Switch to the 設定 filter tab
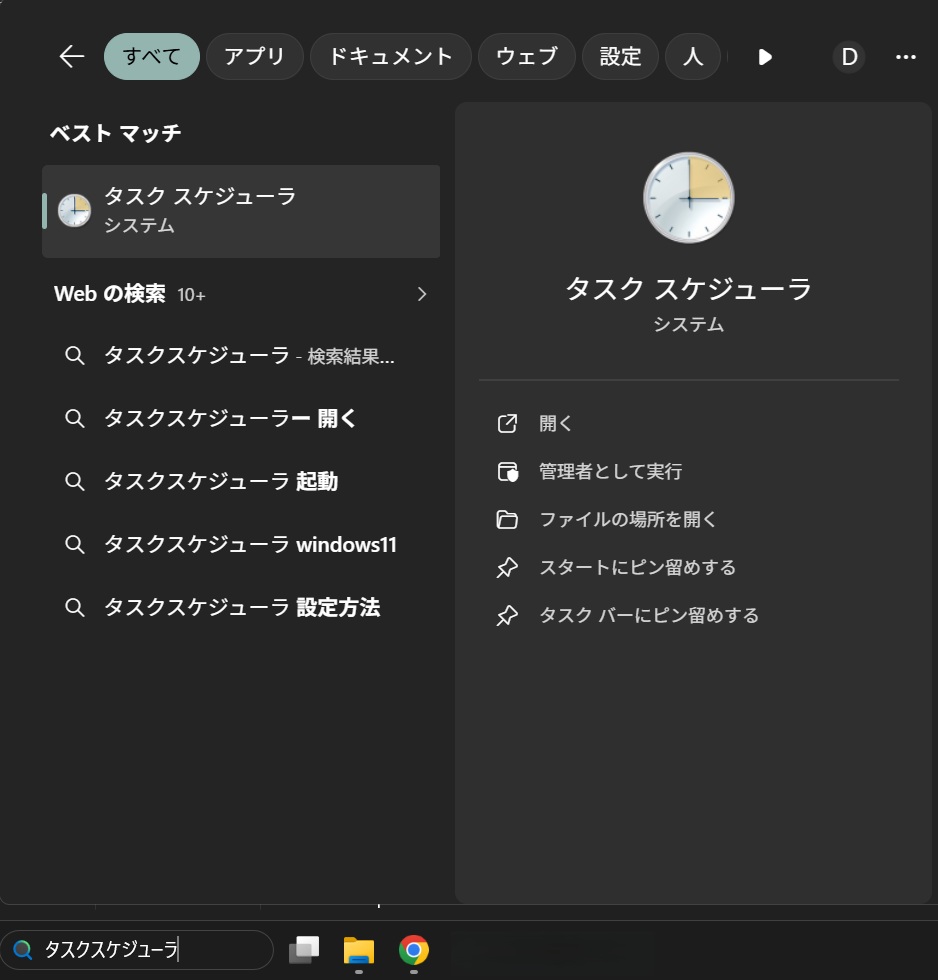This screenshot has height=980, width=938. click(620, 56)
